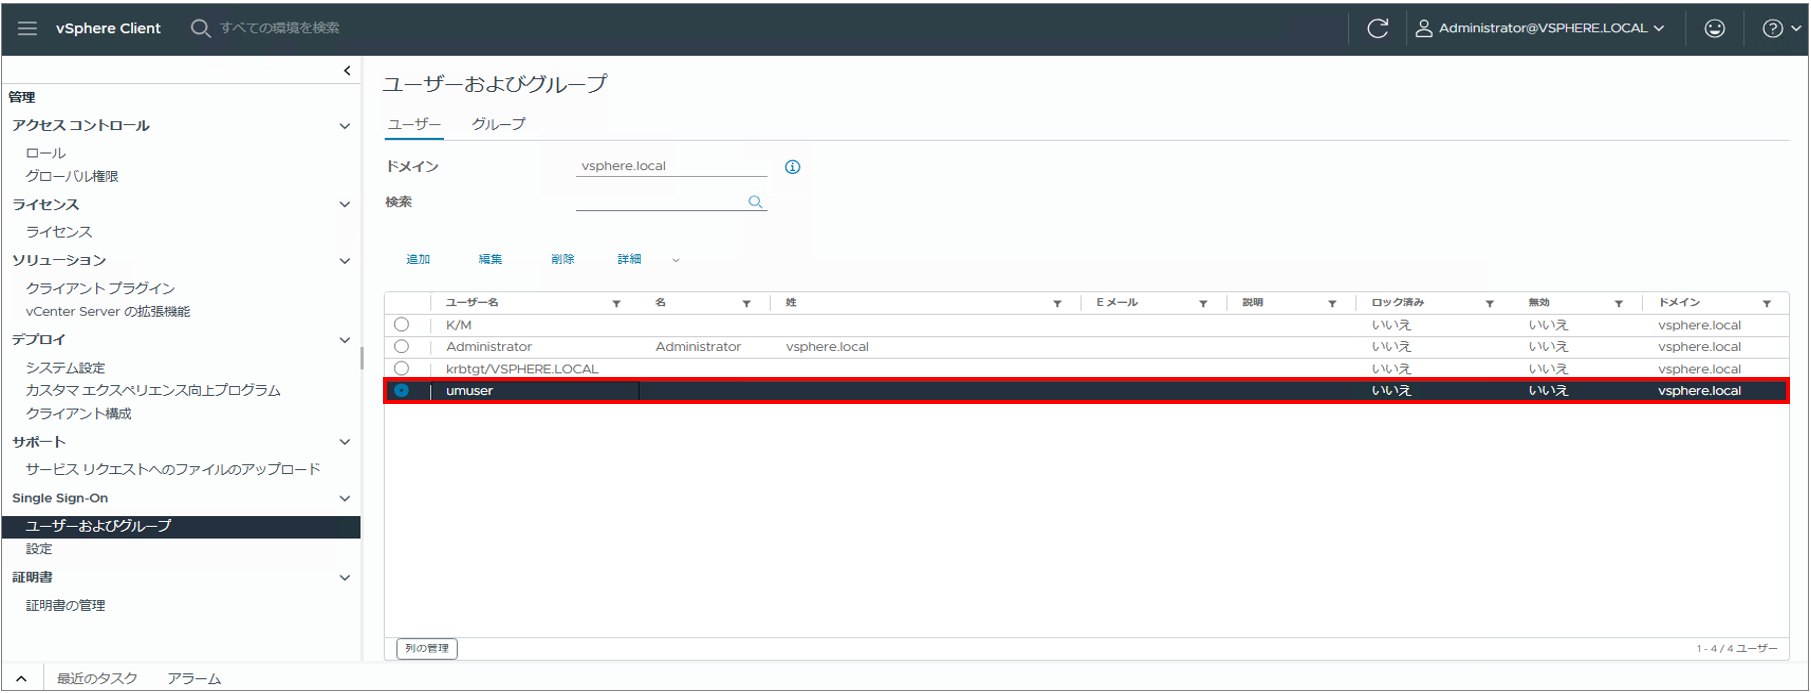Open the 詳細 actions dropdown
The image size is (1811, 693).
click(x=648, y=260)
